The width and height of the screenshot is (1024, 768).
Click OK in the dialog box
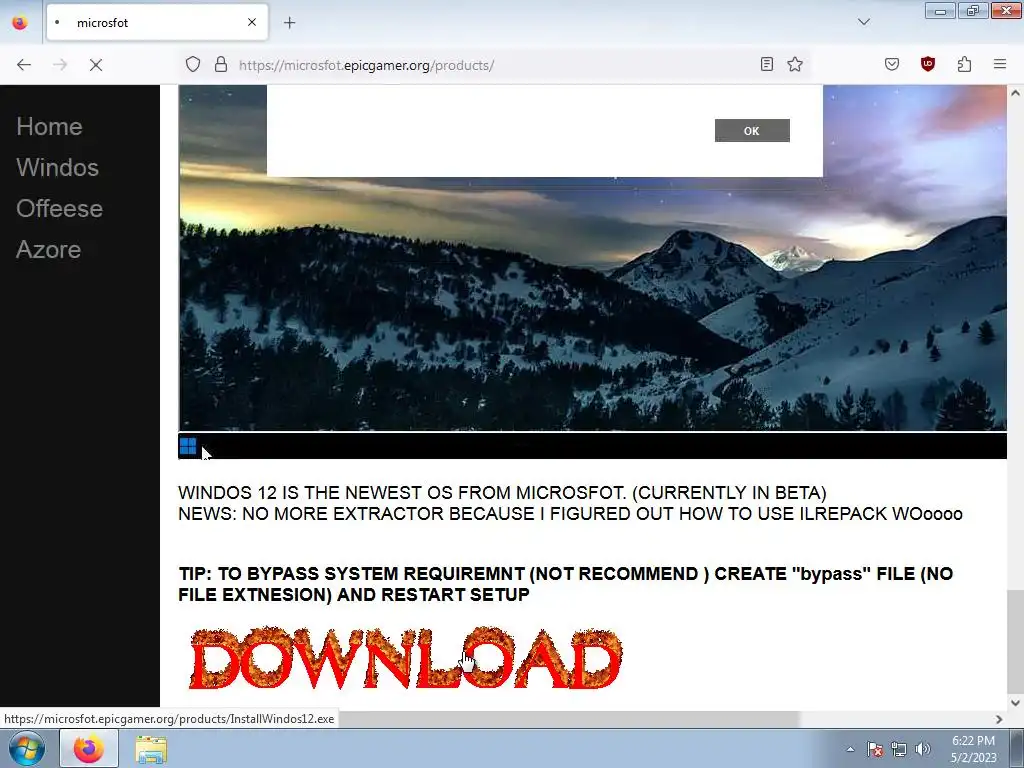(x=752, y=131)
